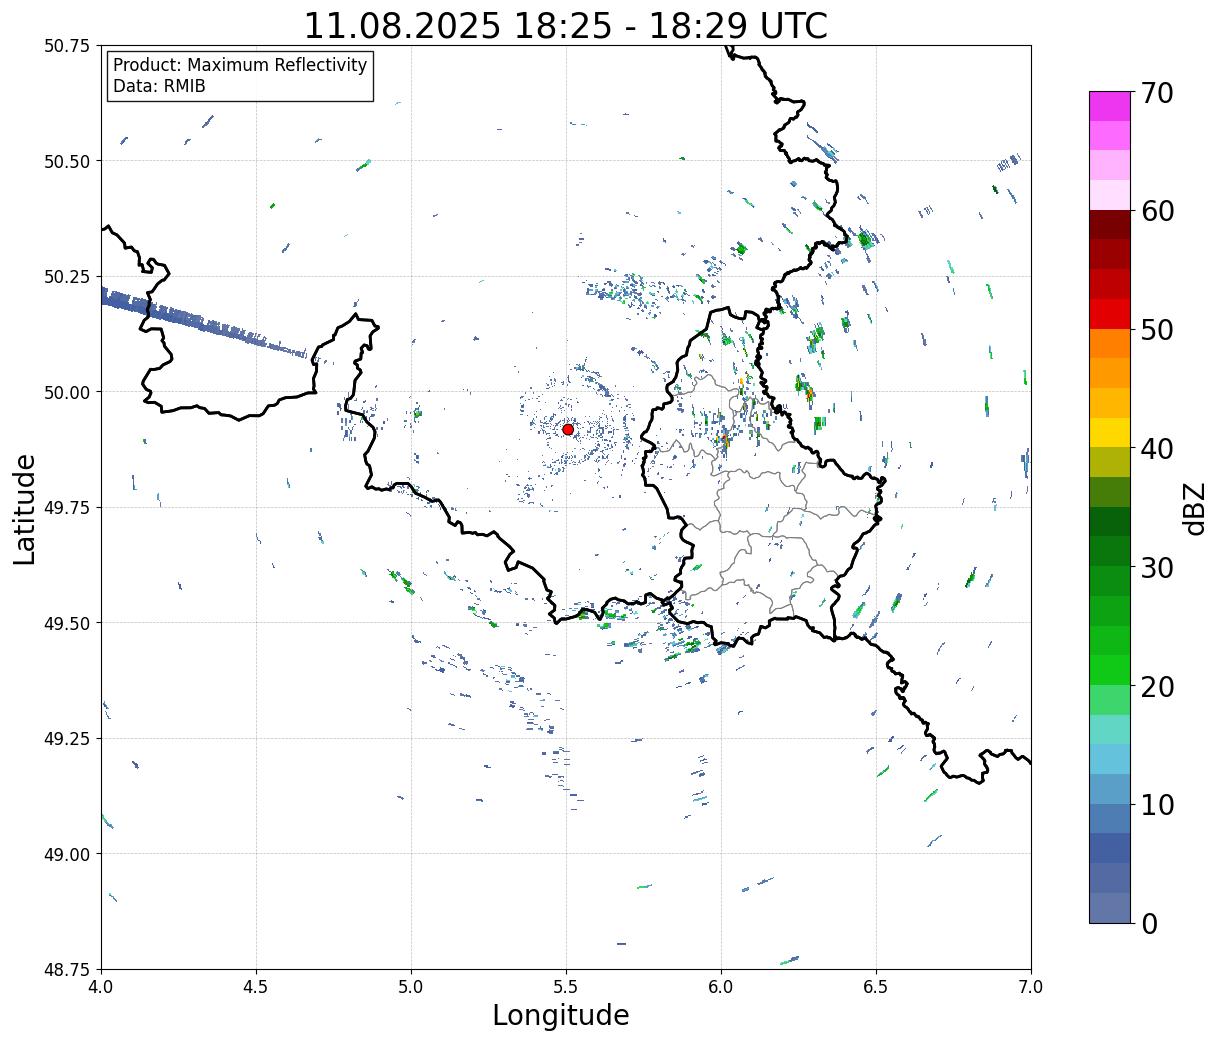The width and height of the screenshot is (1219, 1040).
Task: Click the colorbar tick label 30
Action: [1156, 567]
